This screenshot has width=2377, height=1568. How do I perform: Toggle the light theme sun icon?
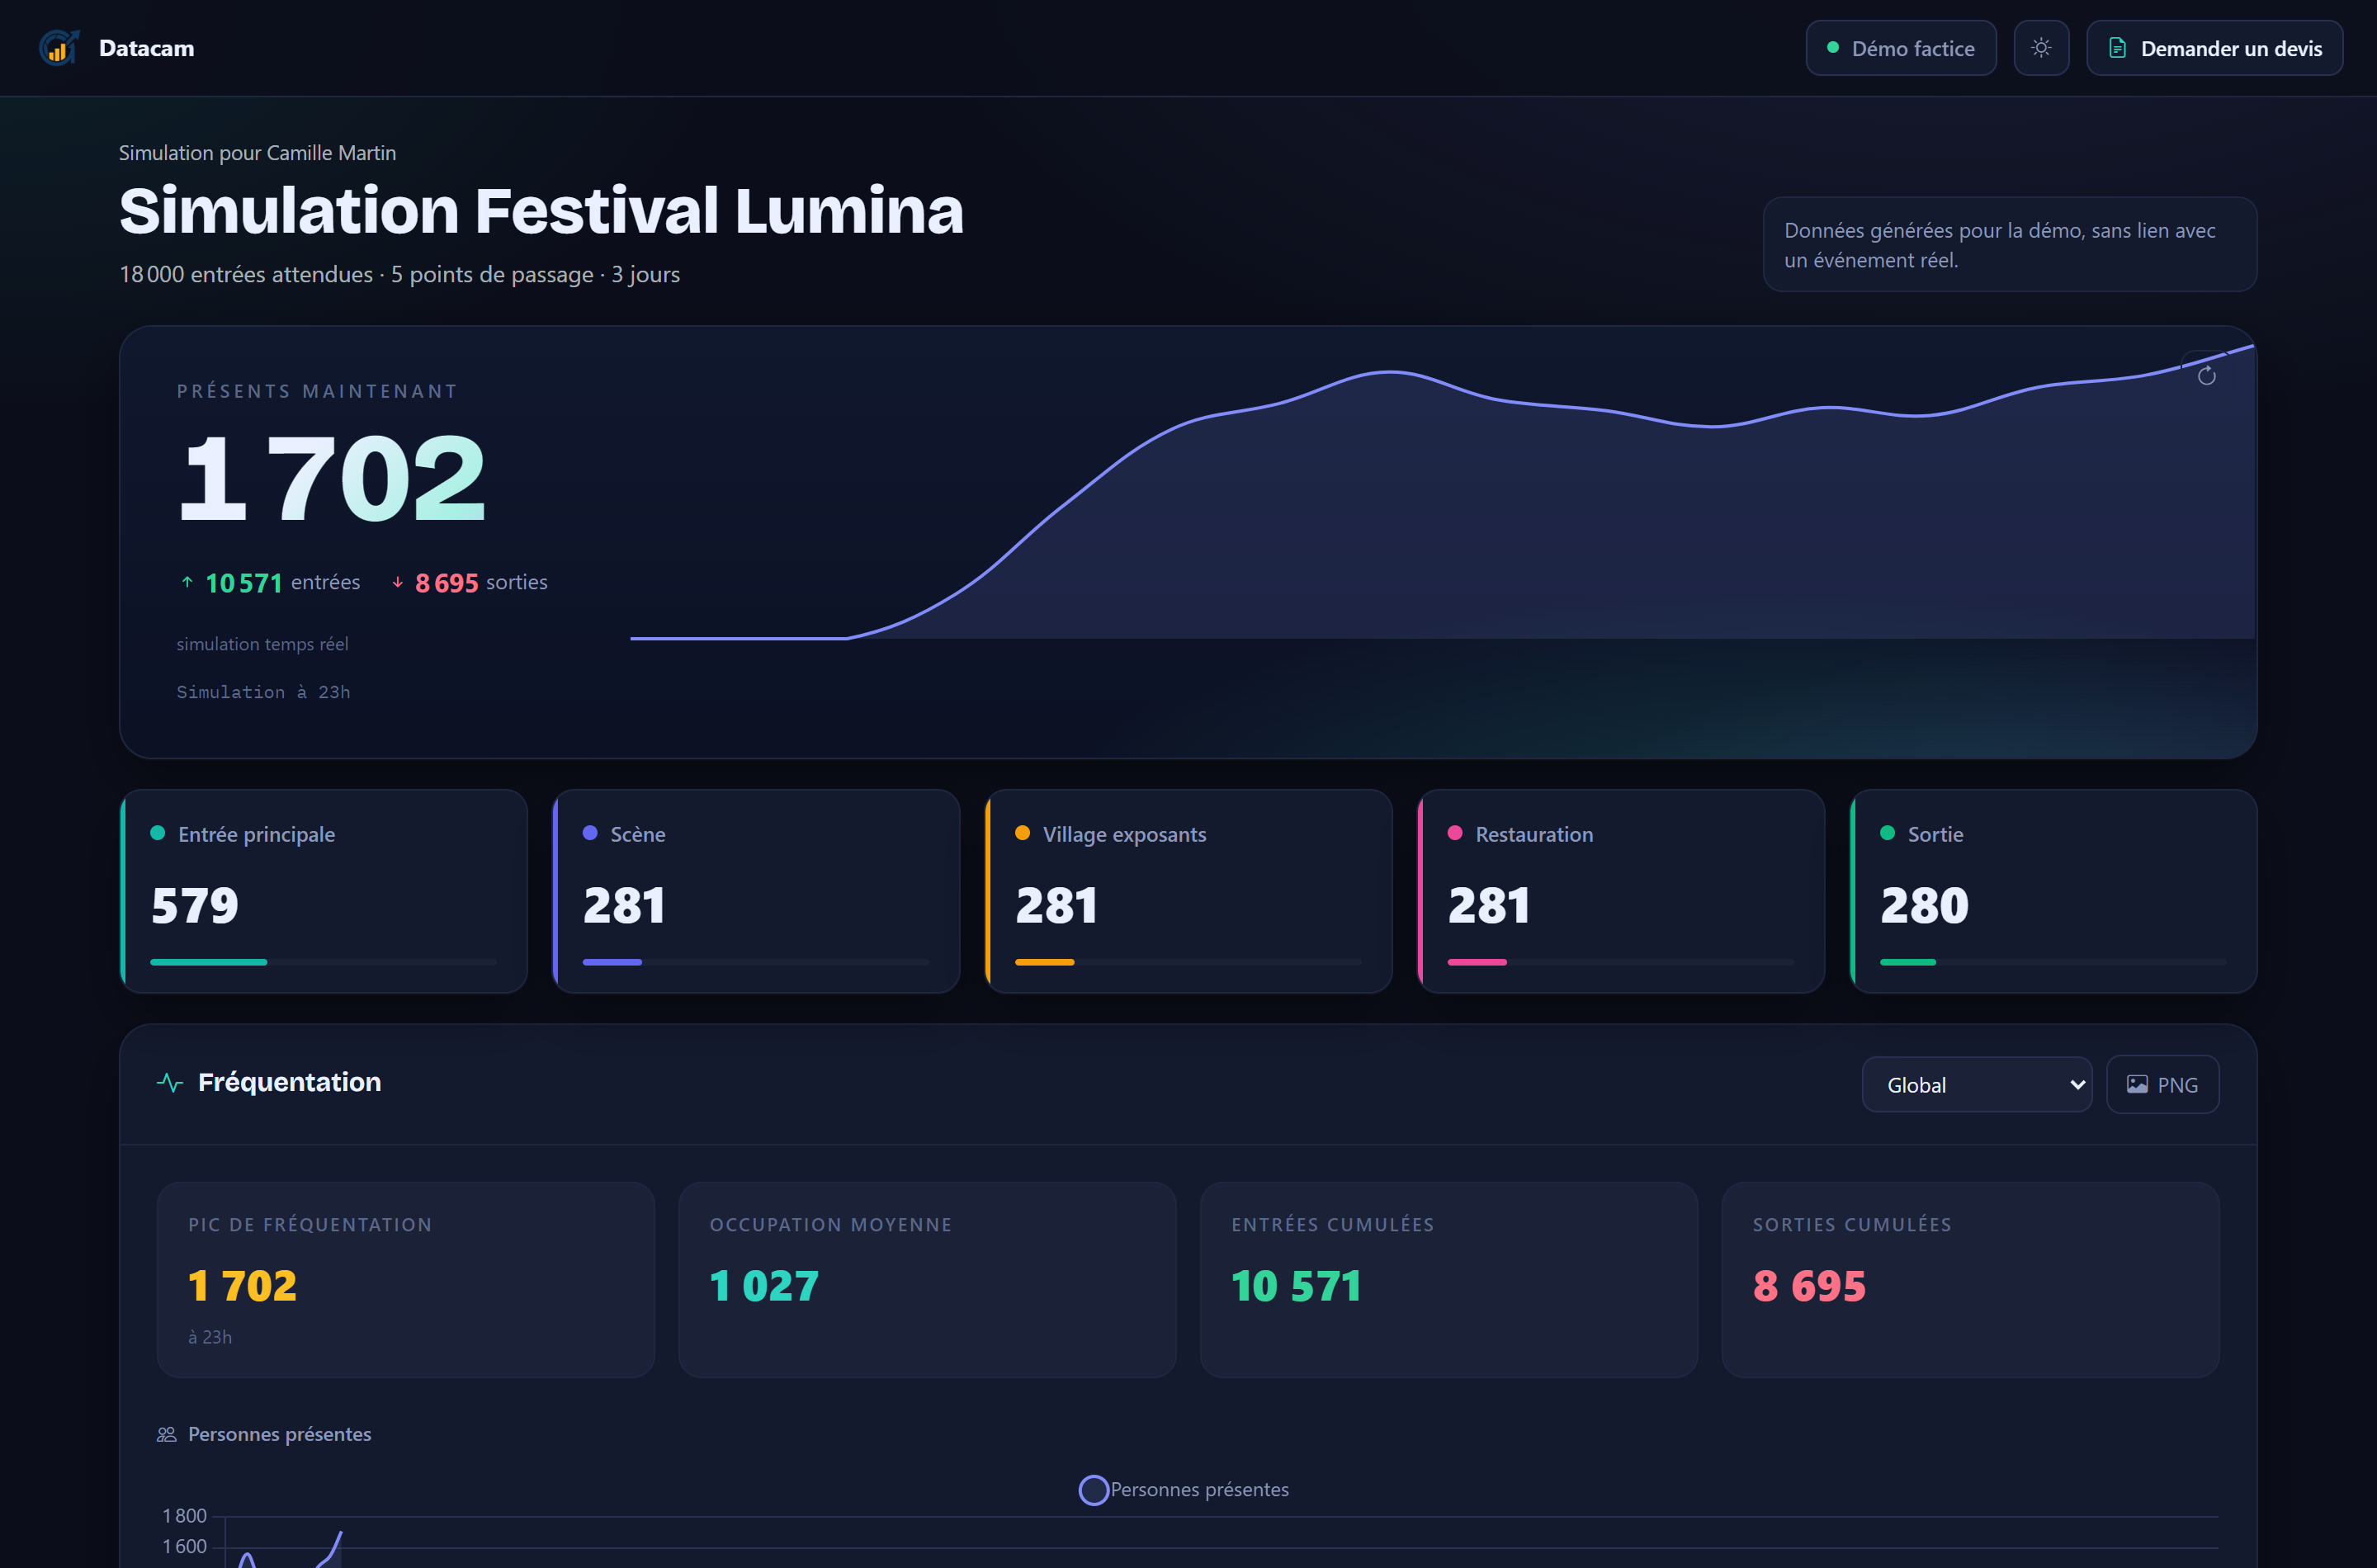(2041, 48)
